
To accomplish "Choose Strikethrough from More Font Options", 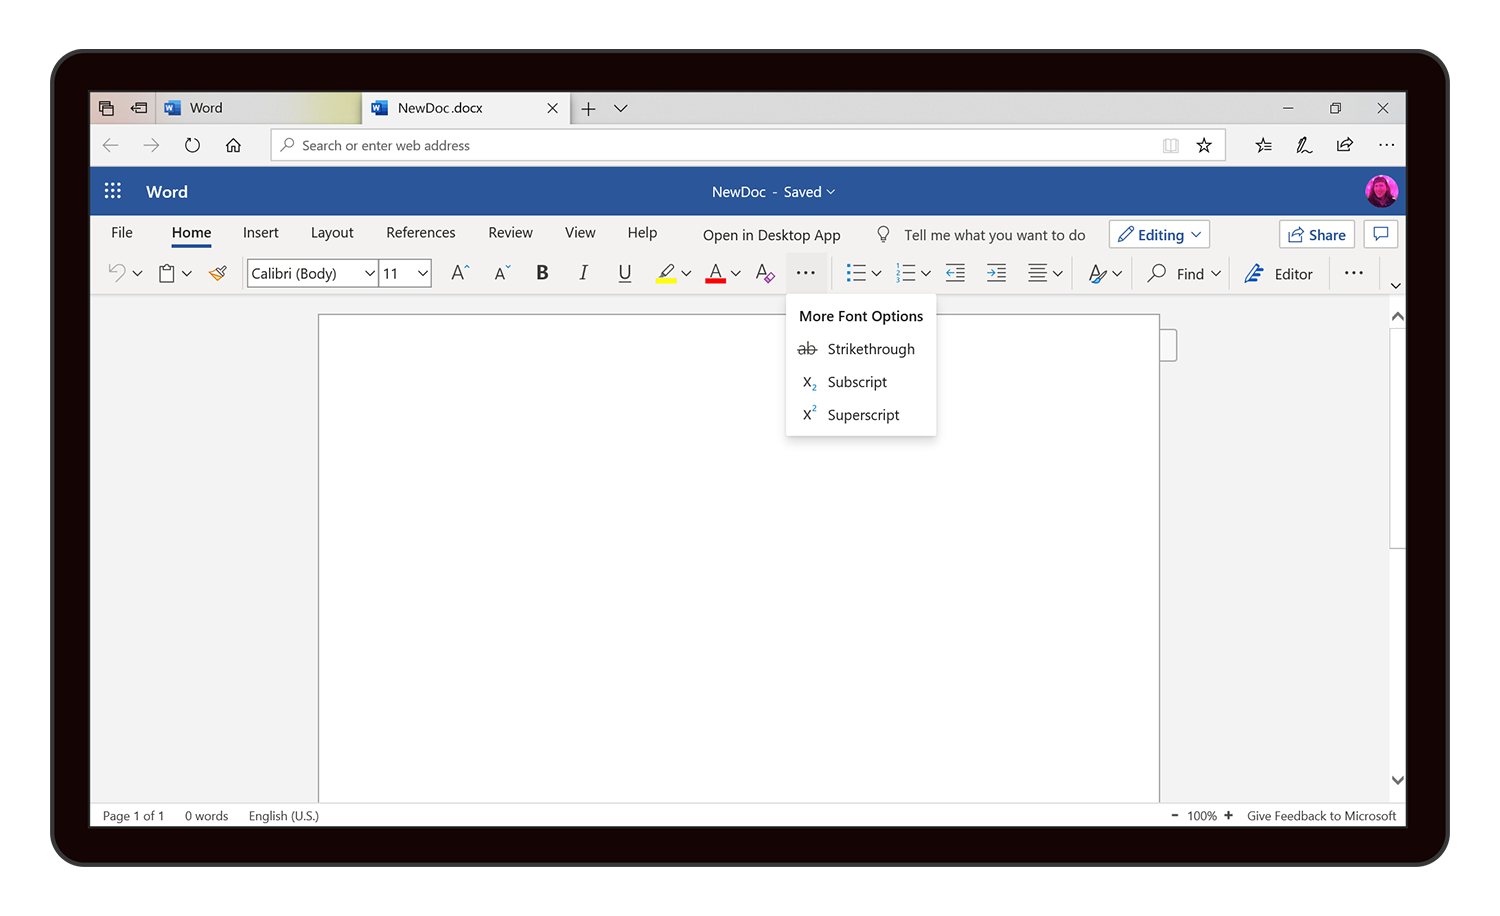I will (x=861, y=349).
